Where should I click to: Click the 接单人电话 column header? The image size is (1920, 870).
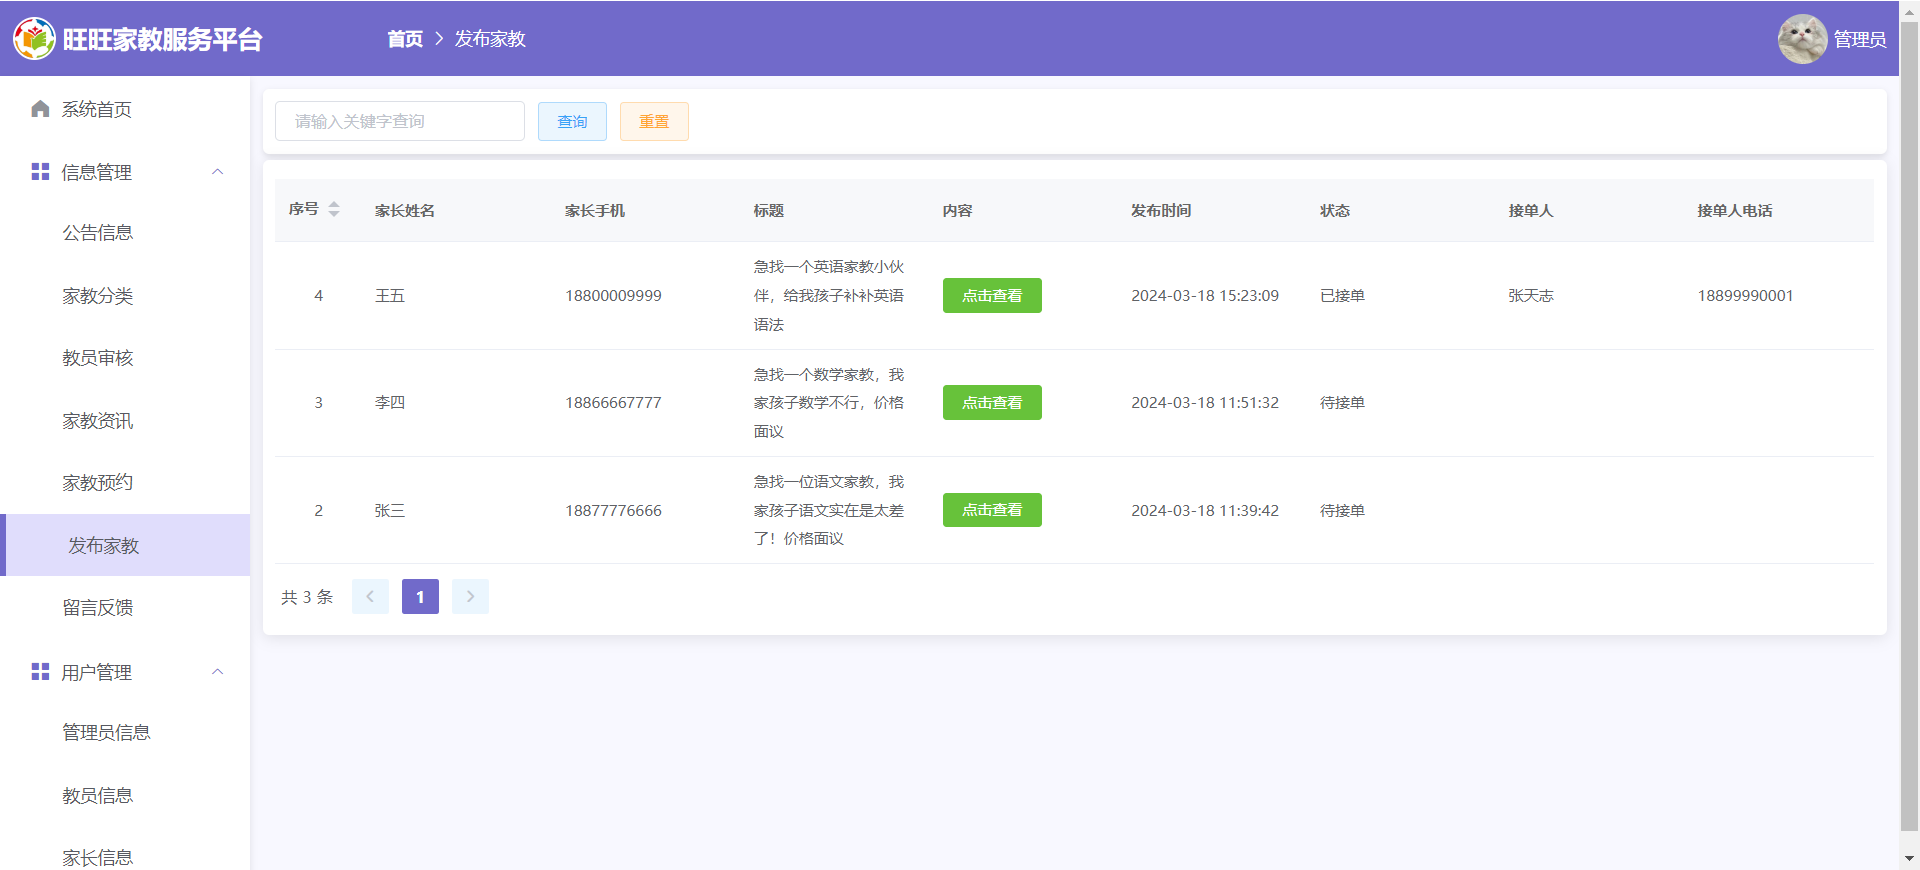1735,210
